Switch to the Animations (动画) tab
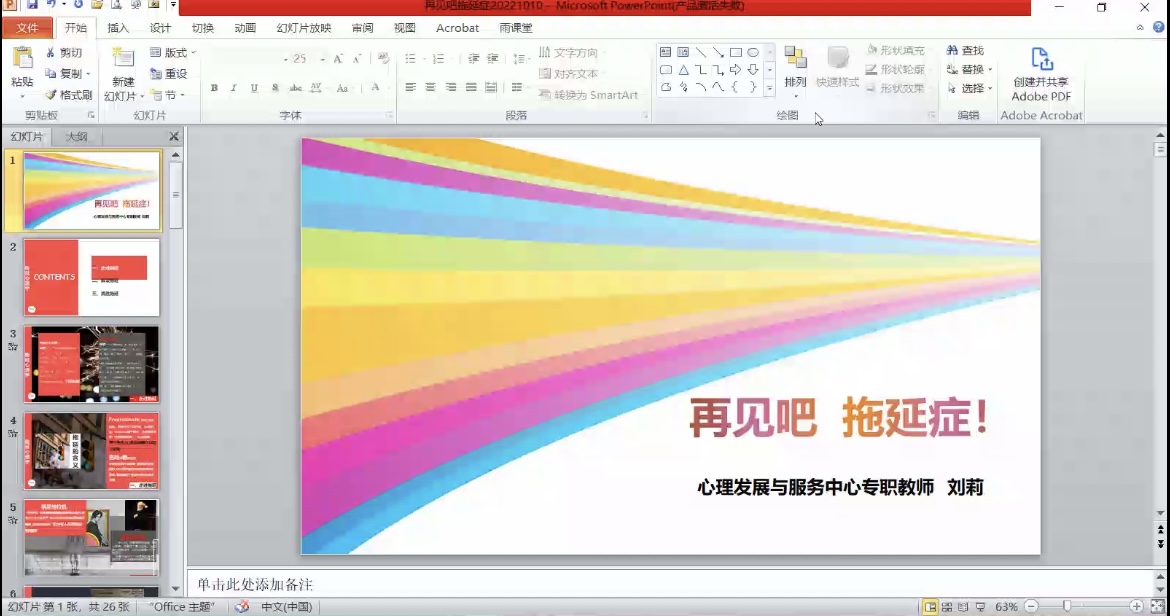The height and width of the screenshot is (616, 1170). click(x=245, y=28)
